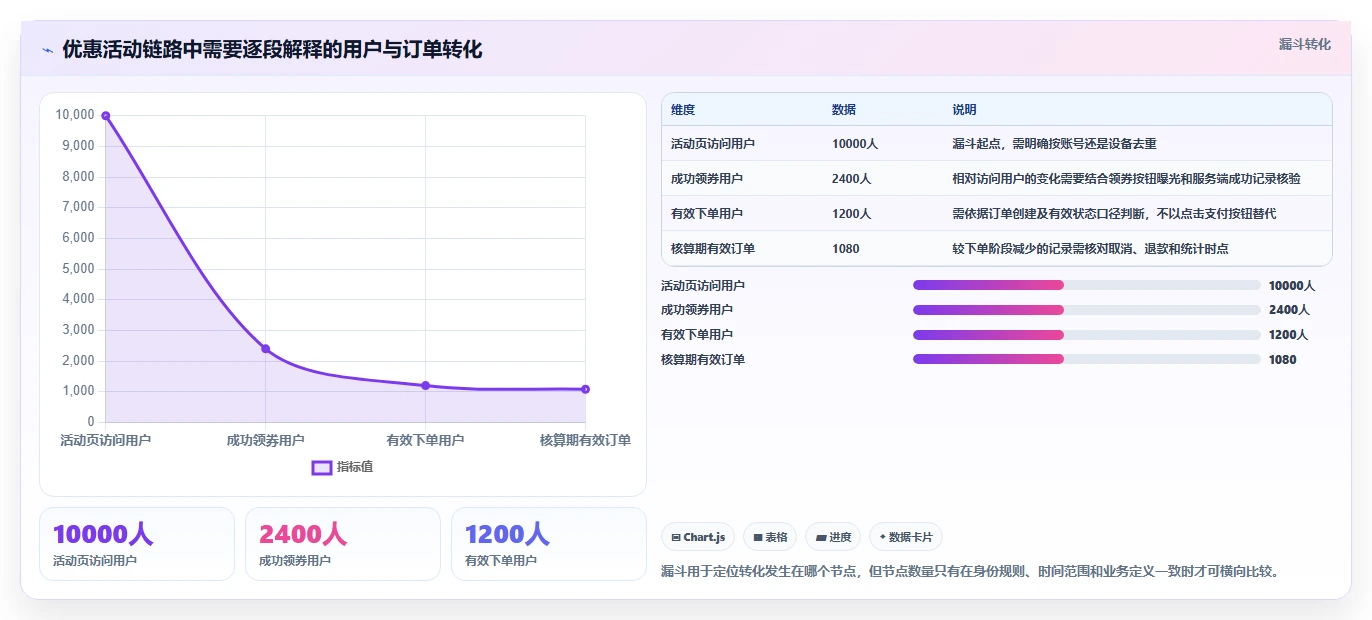Click the 说明 column header
This screenshot has height=620, width=1372.
tap(1137, 110)
